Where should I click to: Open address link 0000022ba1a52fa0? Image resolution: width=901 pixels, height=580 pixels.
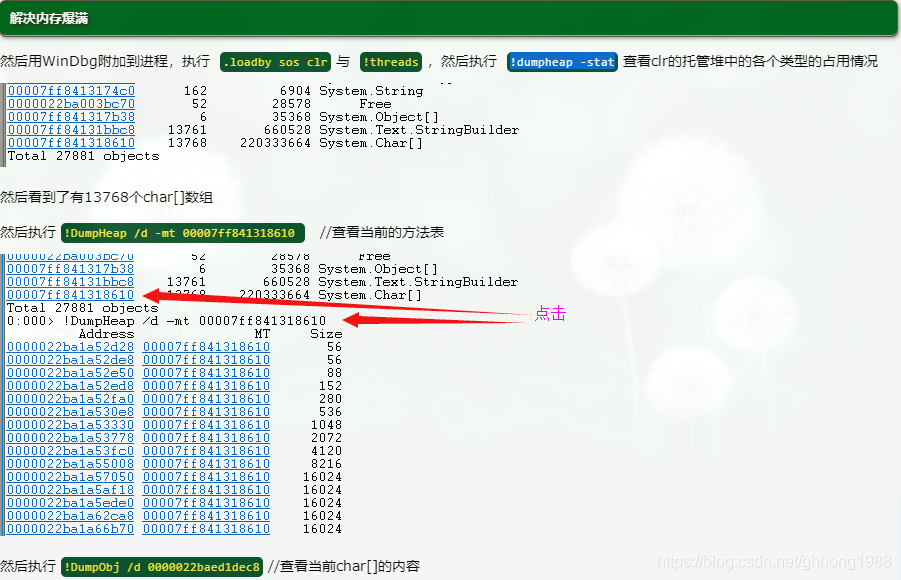click(70, 399)
